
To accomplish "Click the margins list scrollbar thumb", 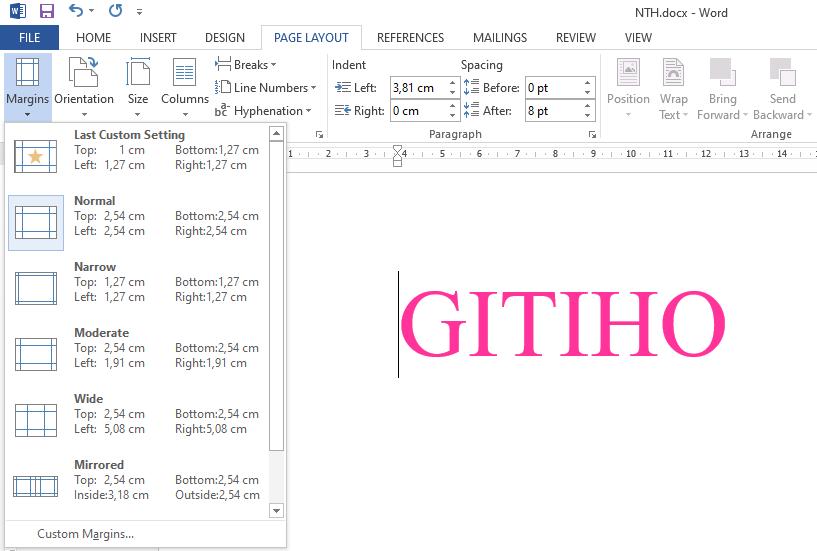I will pos(277,296).
